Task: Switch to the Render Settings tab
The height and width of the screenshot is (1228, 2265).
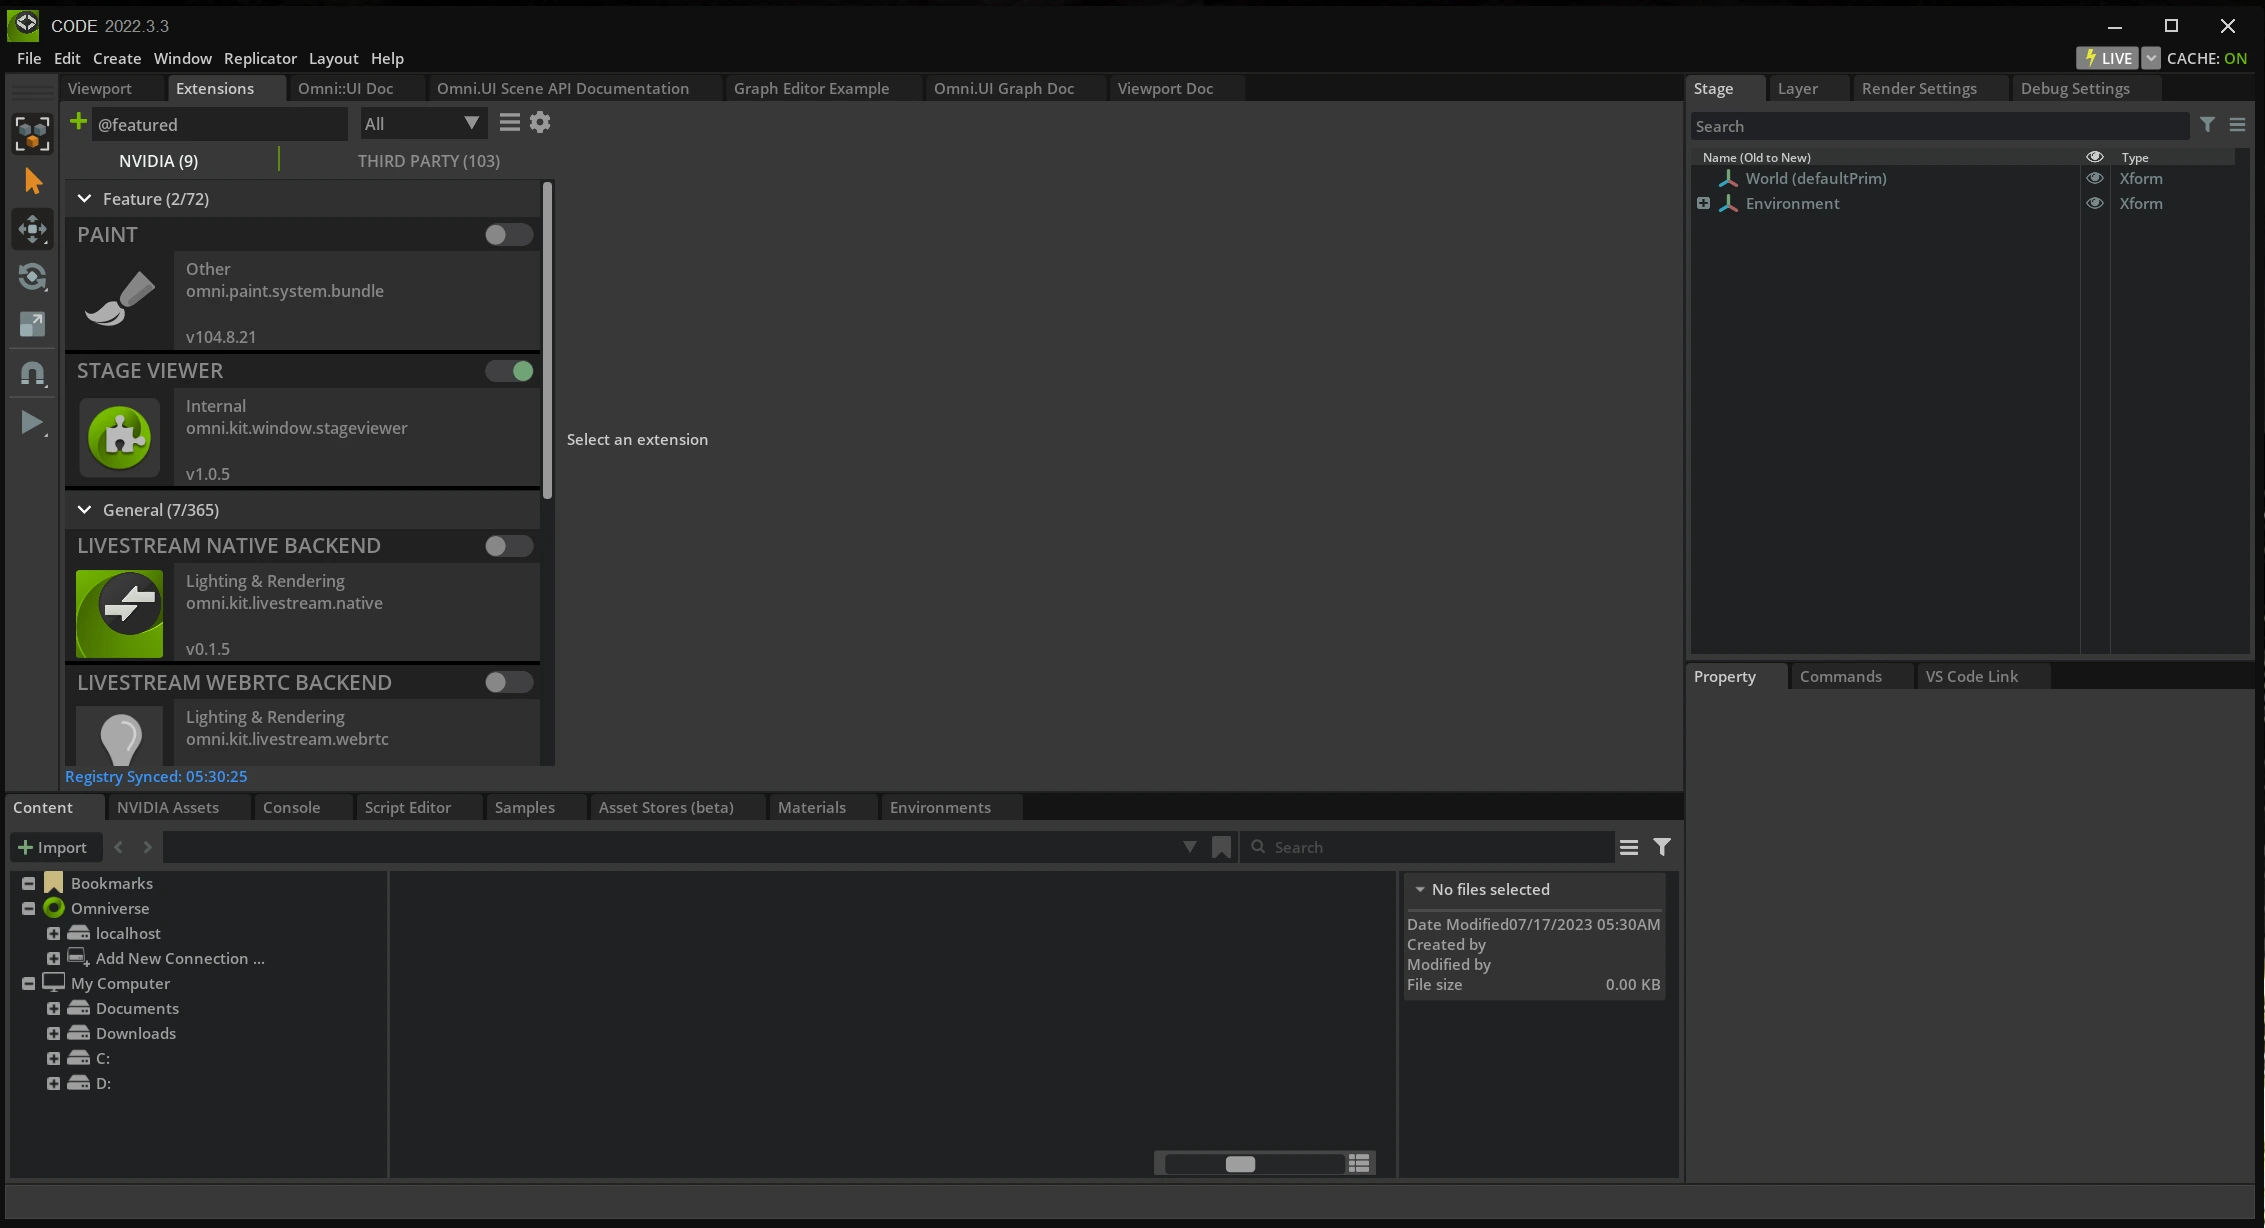Action: [1918, 88]
